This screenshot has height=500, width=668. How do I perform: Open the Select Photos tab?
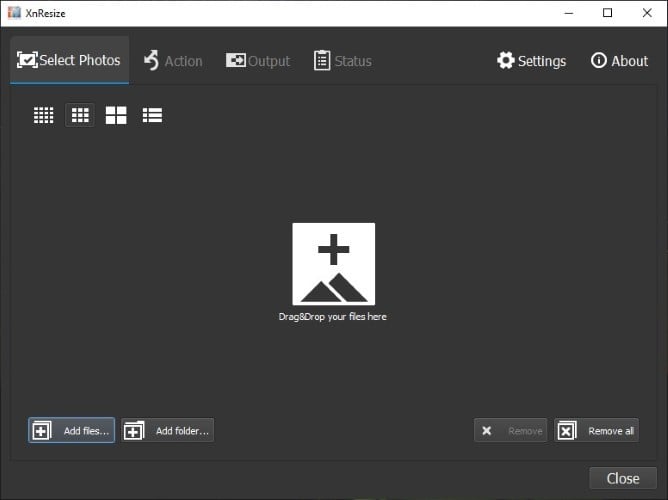(x=69, y=60)
